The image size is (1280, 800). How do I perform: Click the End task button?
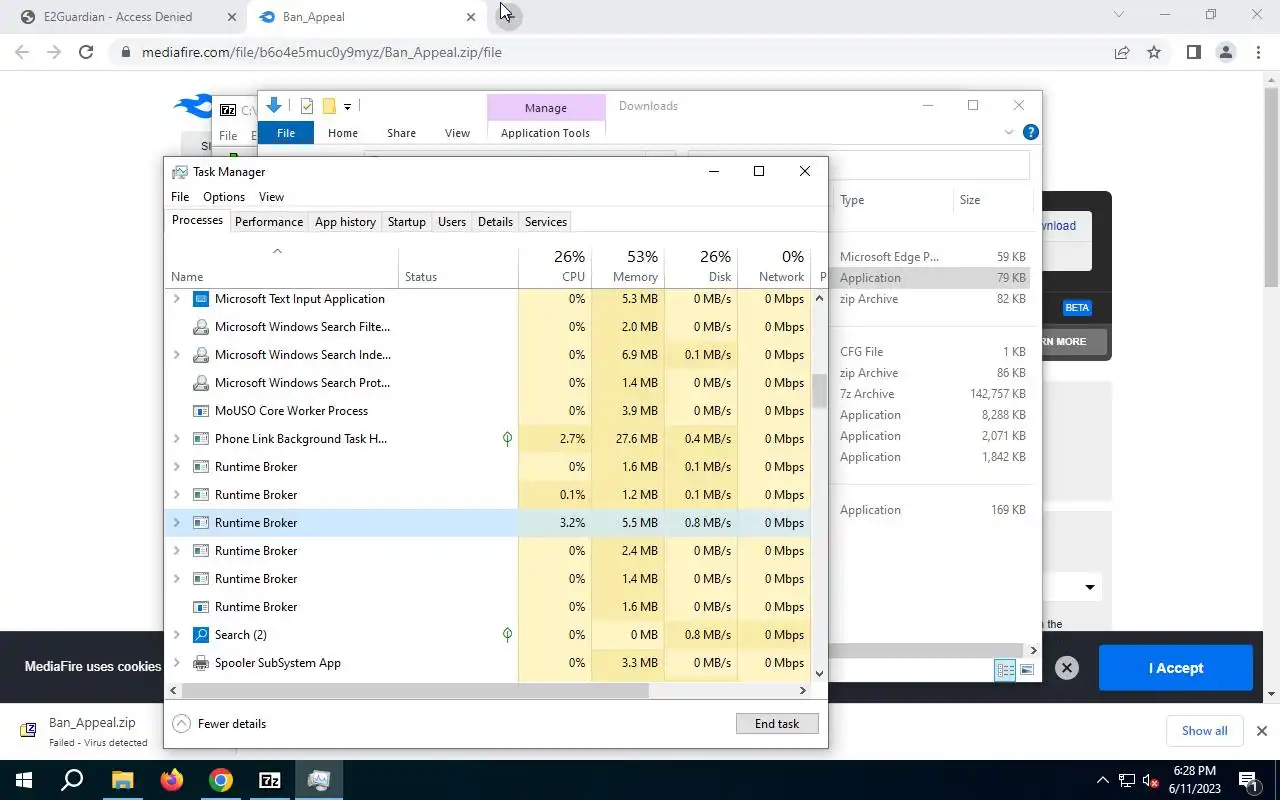tap(777, 724)
